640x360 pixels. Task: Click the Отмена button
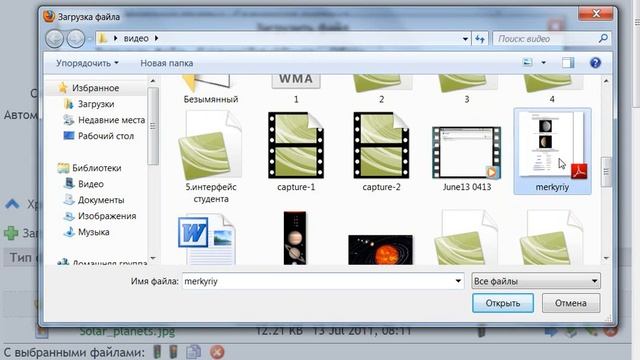point(571,303)
